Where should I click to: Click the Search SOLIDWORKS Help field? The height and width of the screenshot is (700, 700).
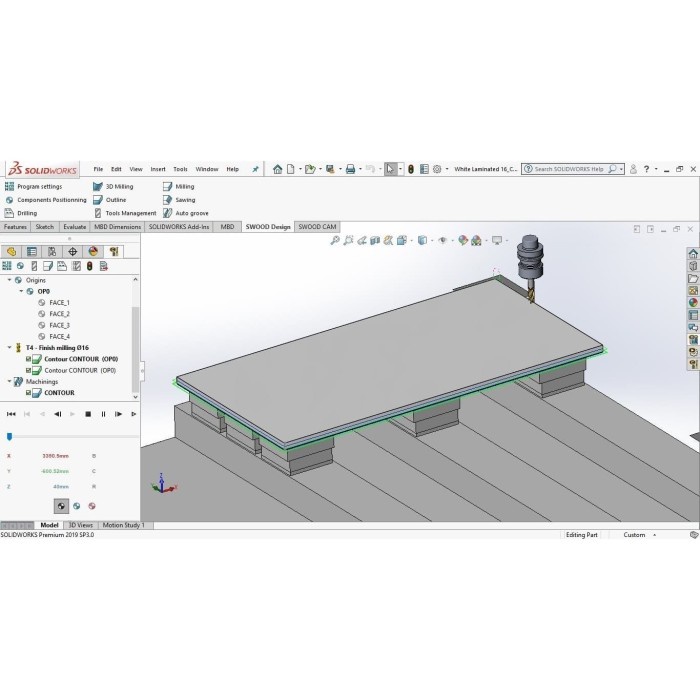coord(568,169)
